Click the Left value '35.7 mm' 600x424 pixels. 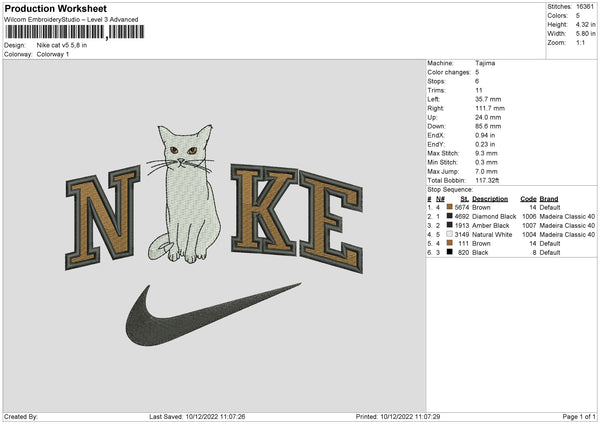(488, 99)
